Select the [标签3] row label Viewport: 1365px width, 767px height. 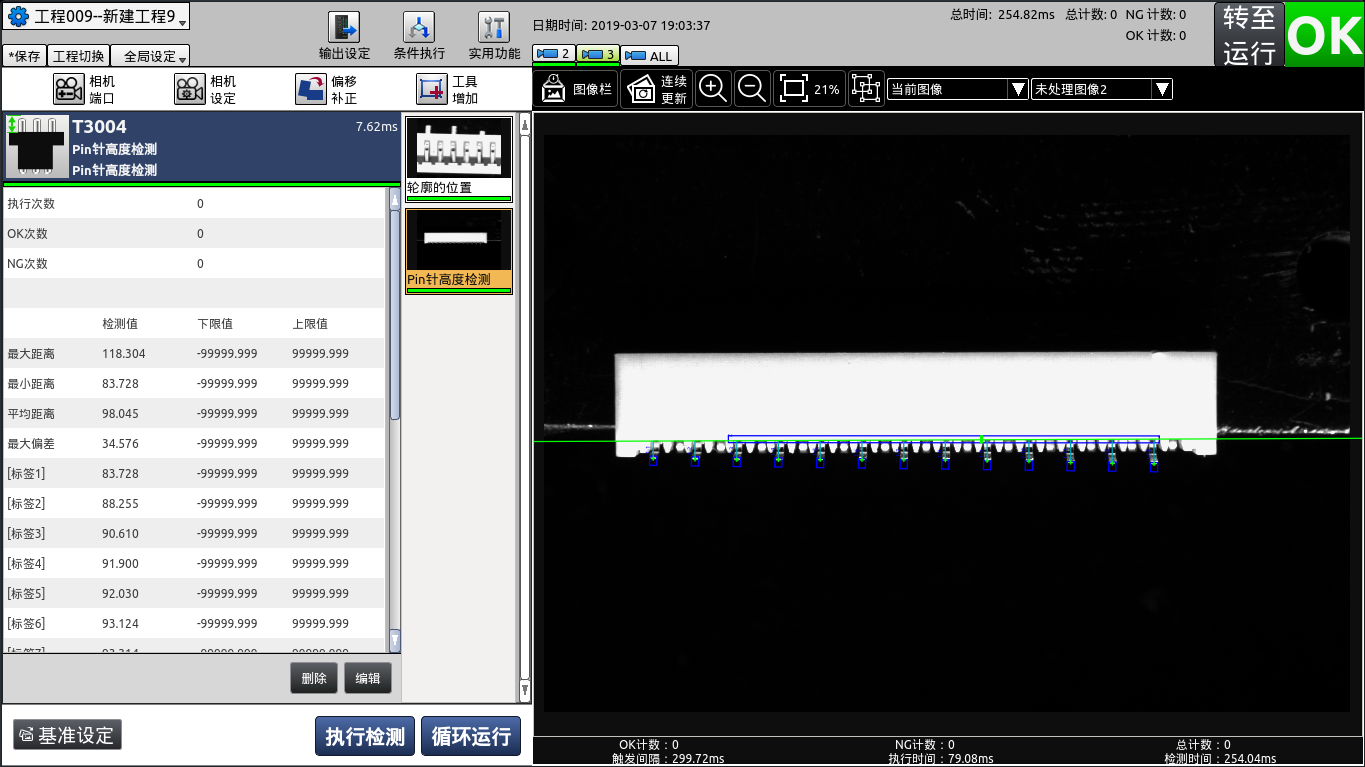click(26, 534)
